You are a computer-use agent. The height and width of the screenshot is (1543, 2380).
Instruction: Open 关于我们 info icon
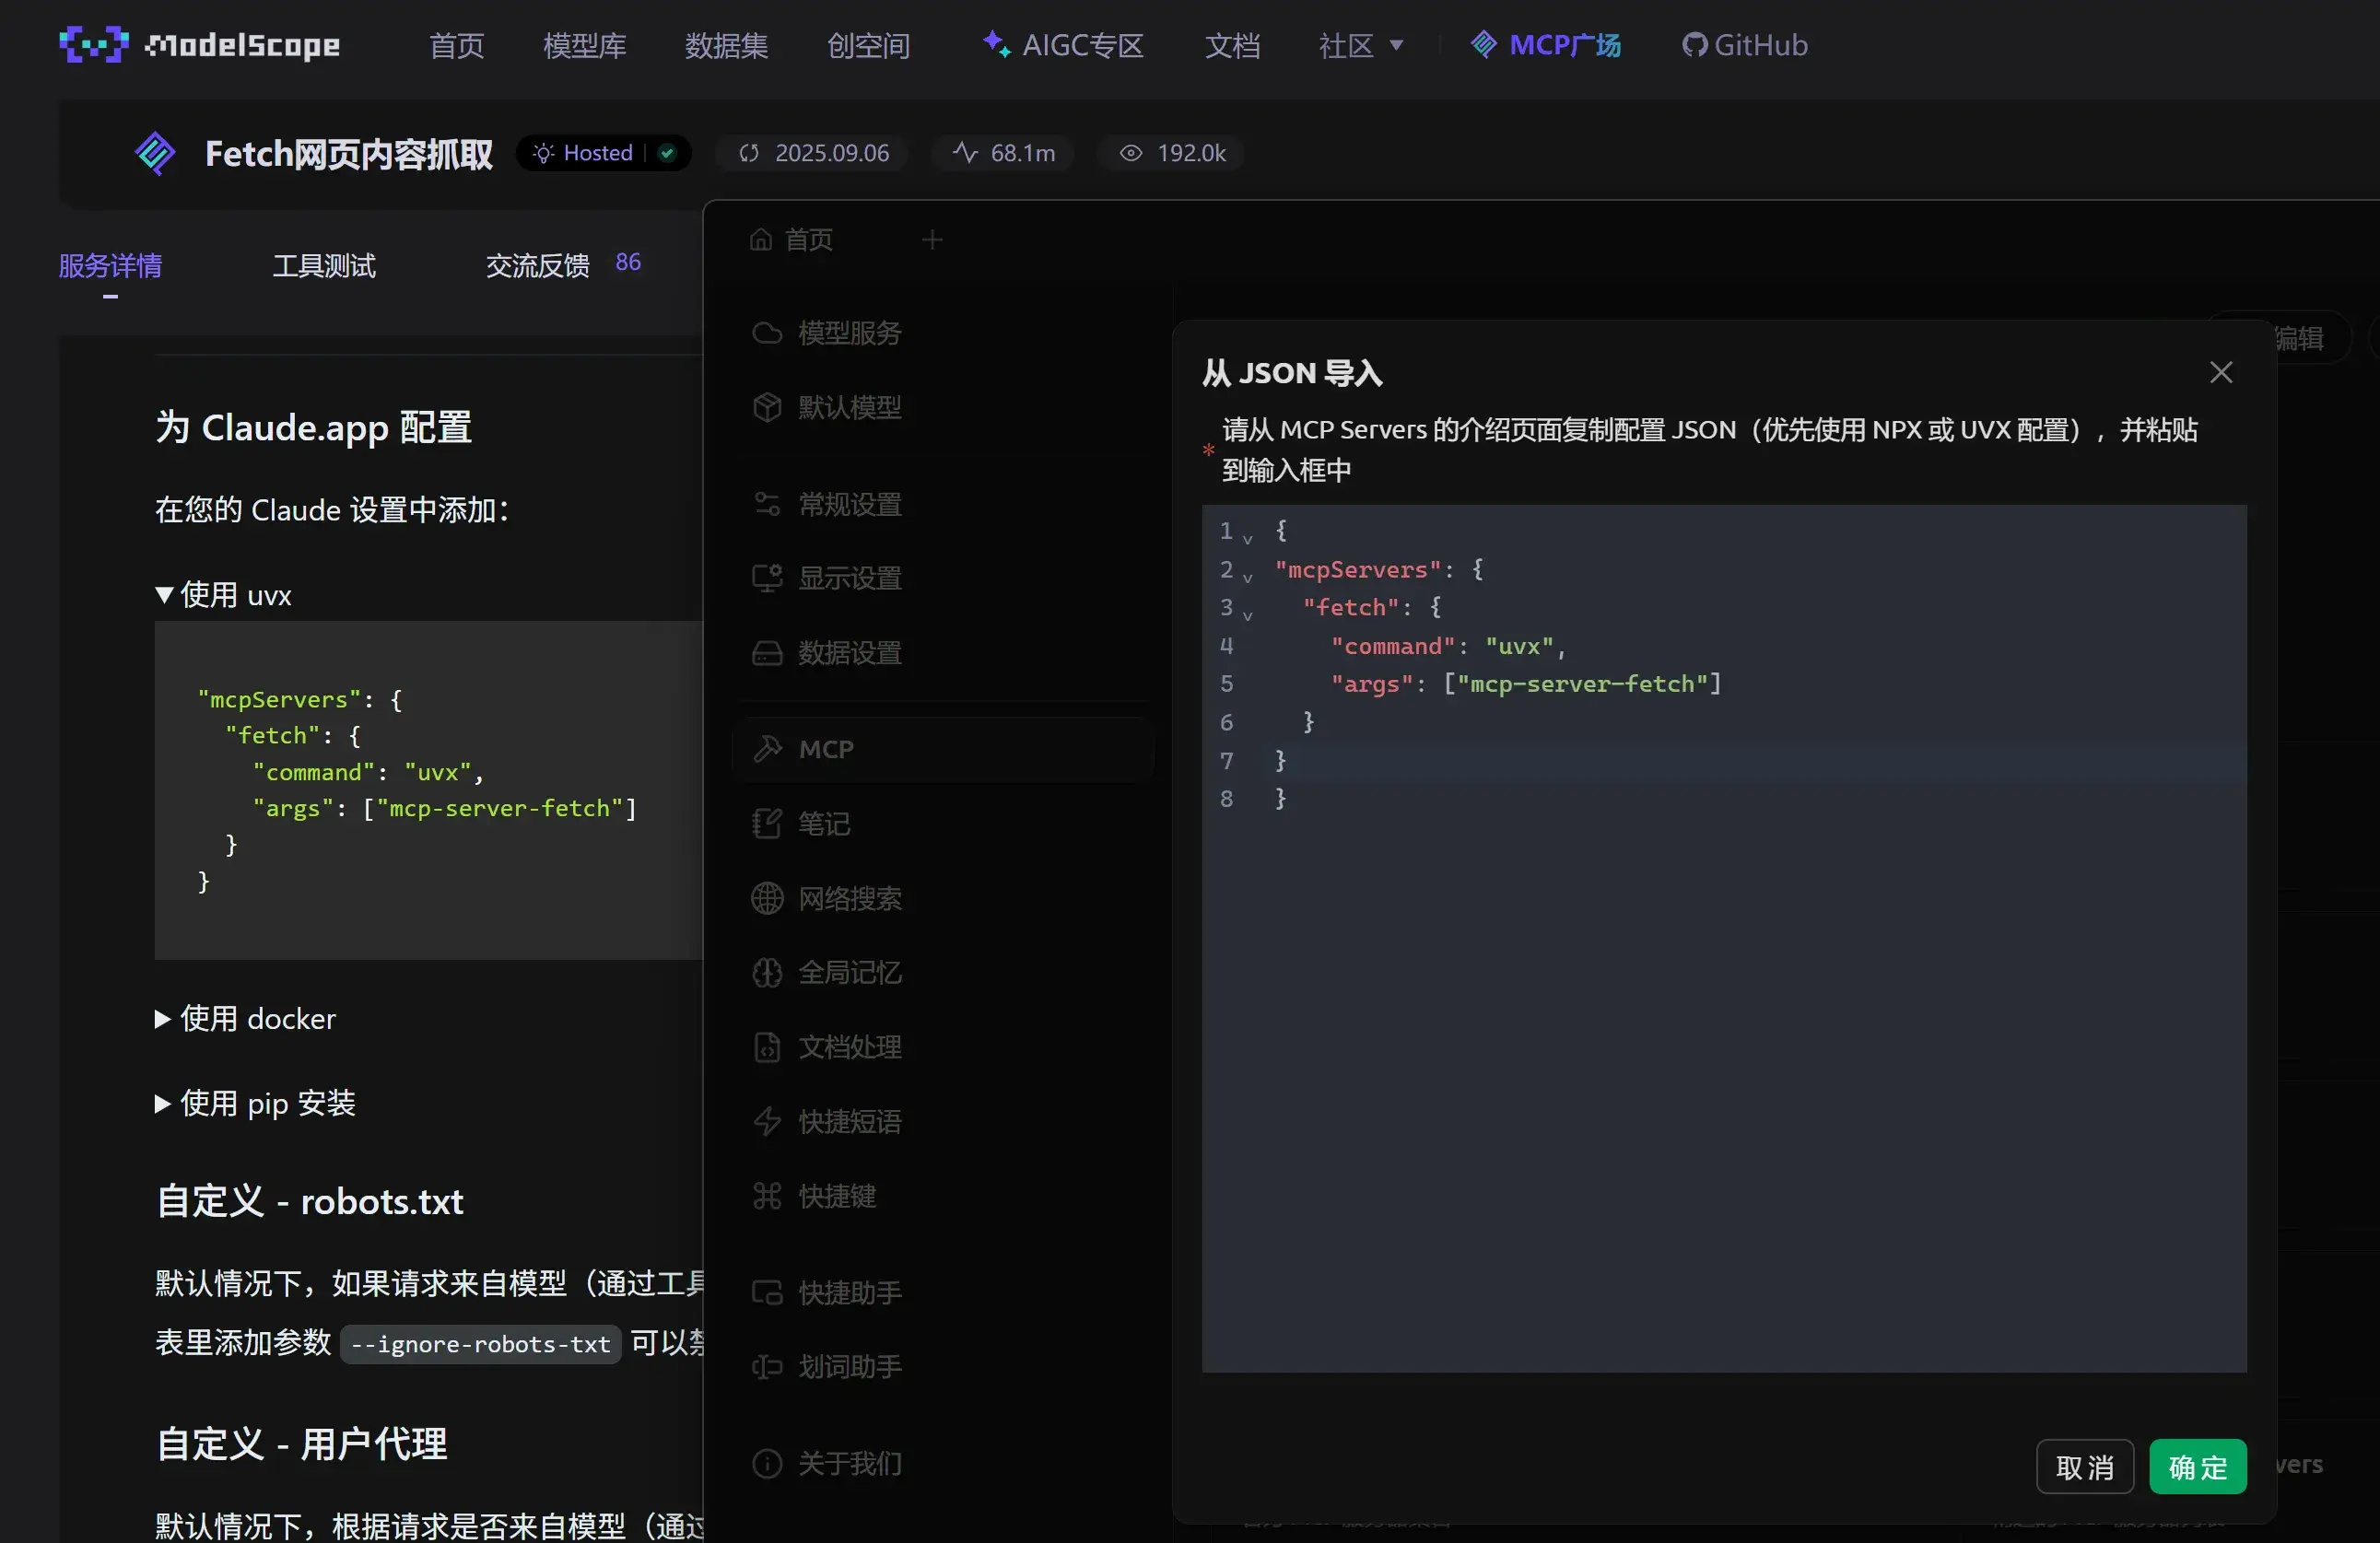pos(767,1464)
